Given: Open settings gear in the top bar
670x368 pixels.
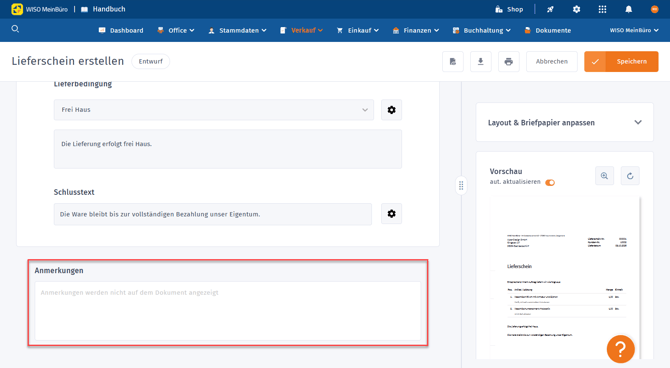Looking at the screenshot, I should click(x=576, y=9).
